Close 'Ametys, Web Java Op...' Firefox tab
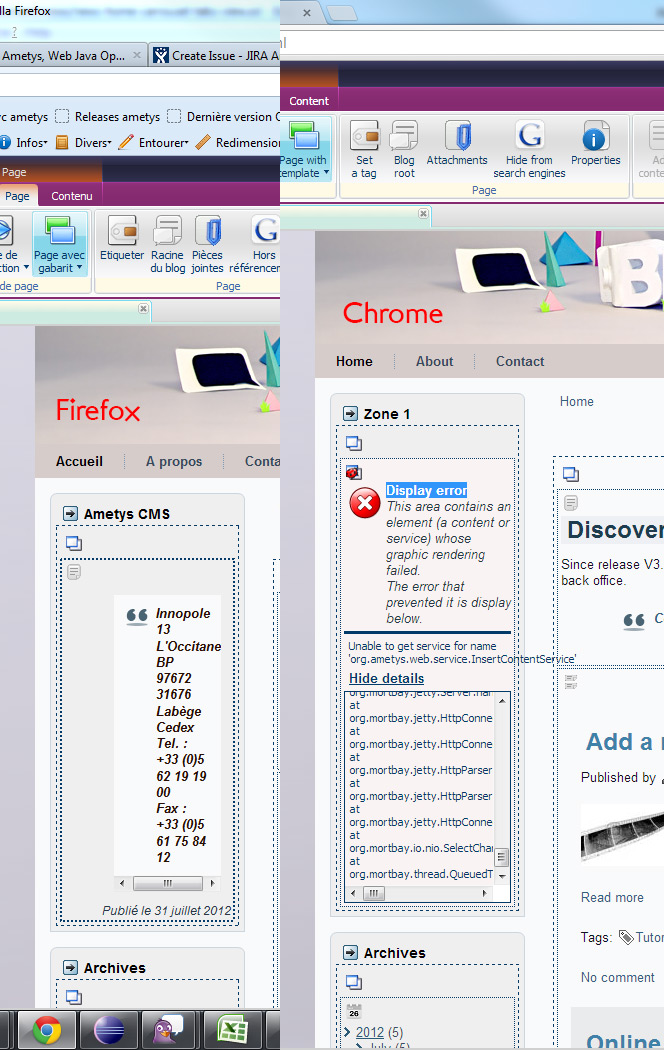This screenshot has height=1050, width=664. [x=137, y=55]
